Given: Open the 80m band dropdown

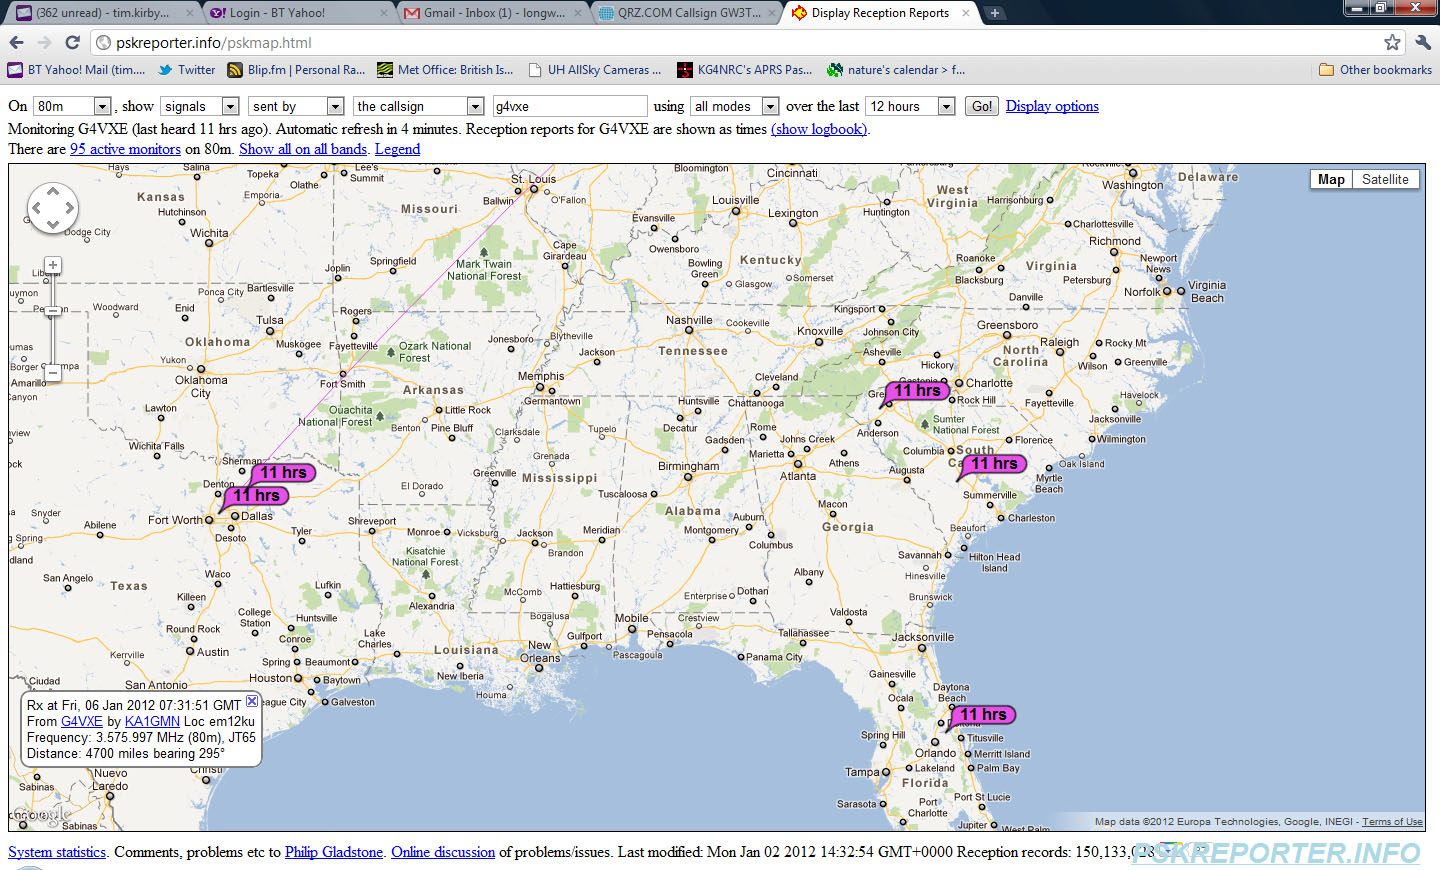Looking at the screenshot, I should click(71, 105).
